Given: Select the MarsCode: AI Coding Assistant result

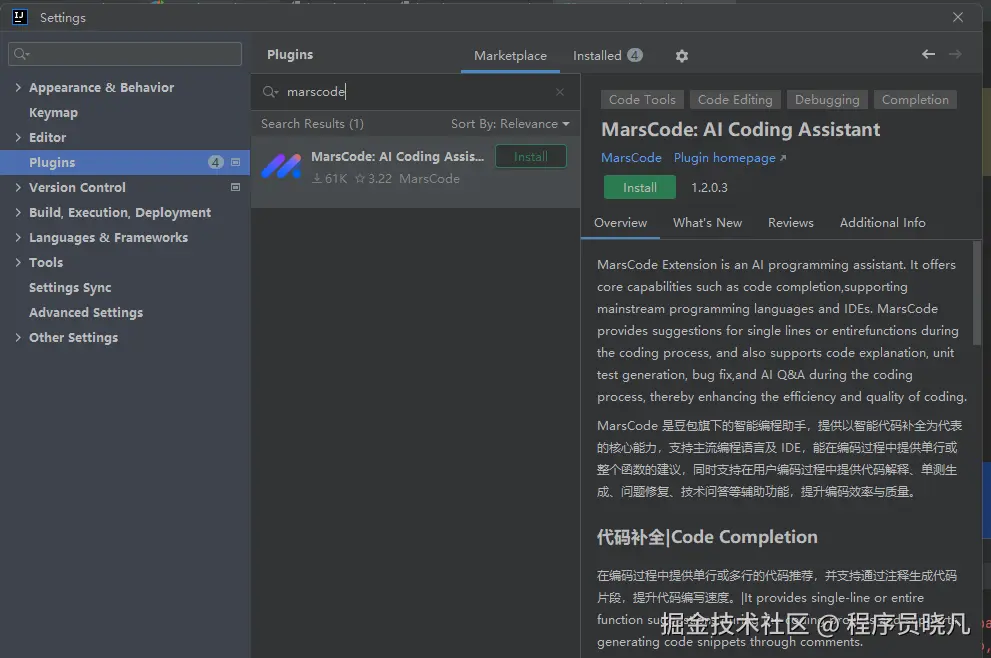Looking at the screenshot, I should click(x=415, y=172).
